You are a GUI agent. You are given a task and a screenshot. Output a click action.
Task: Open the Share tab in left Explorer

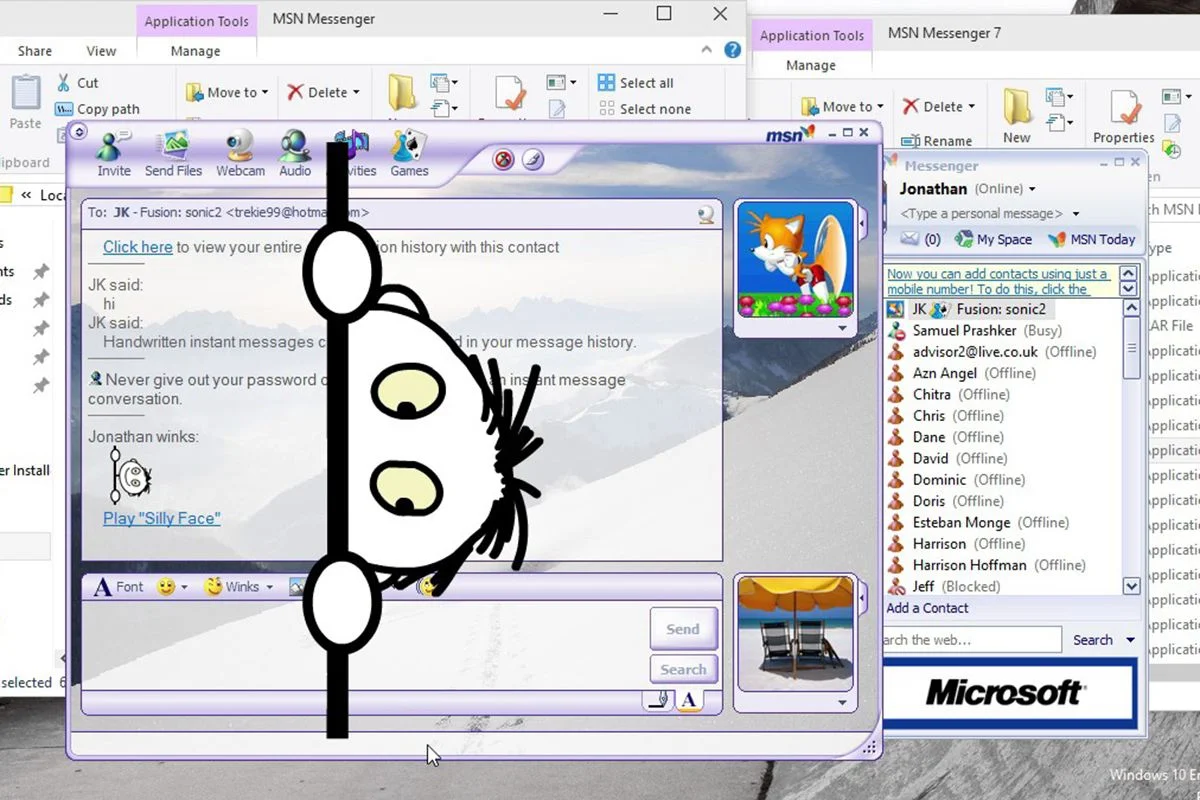(34, 51)
